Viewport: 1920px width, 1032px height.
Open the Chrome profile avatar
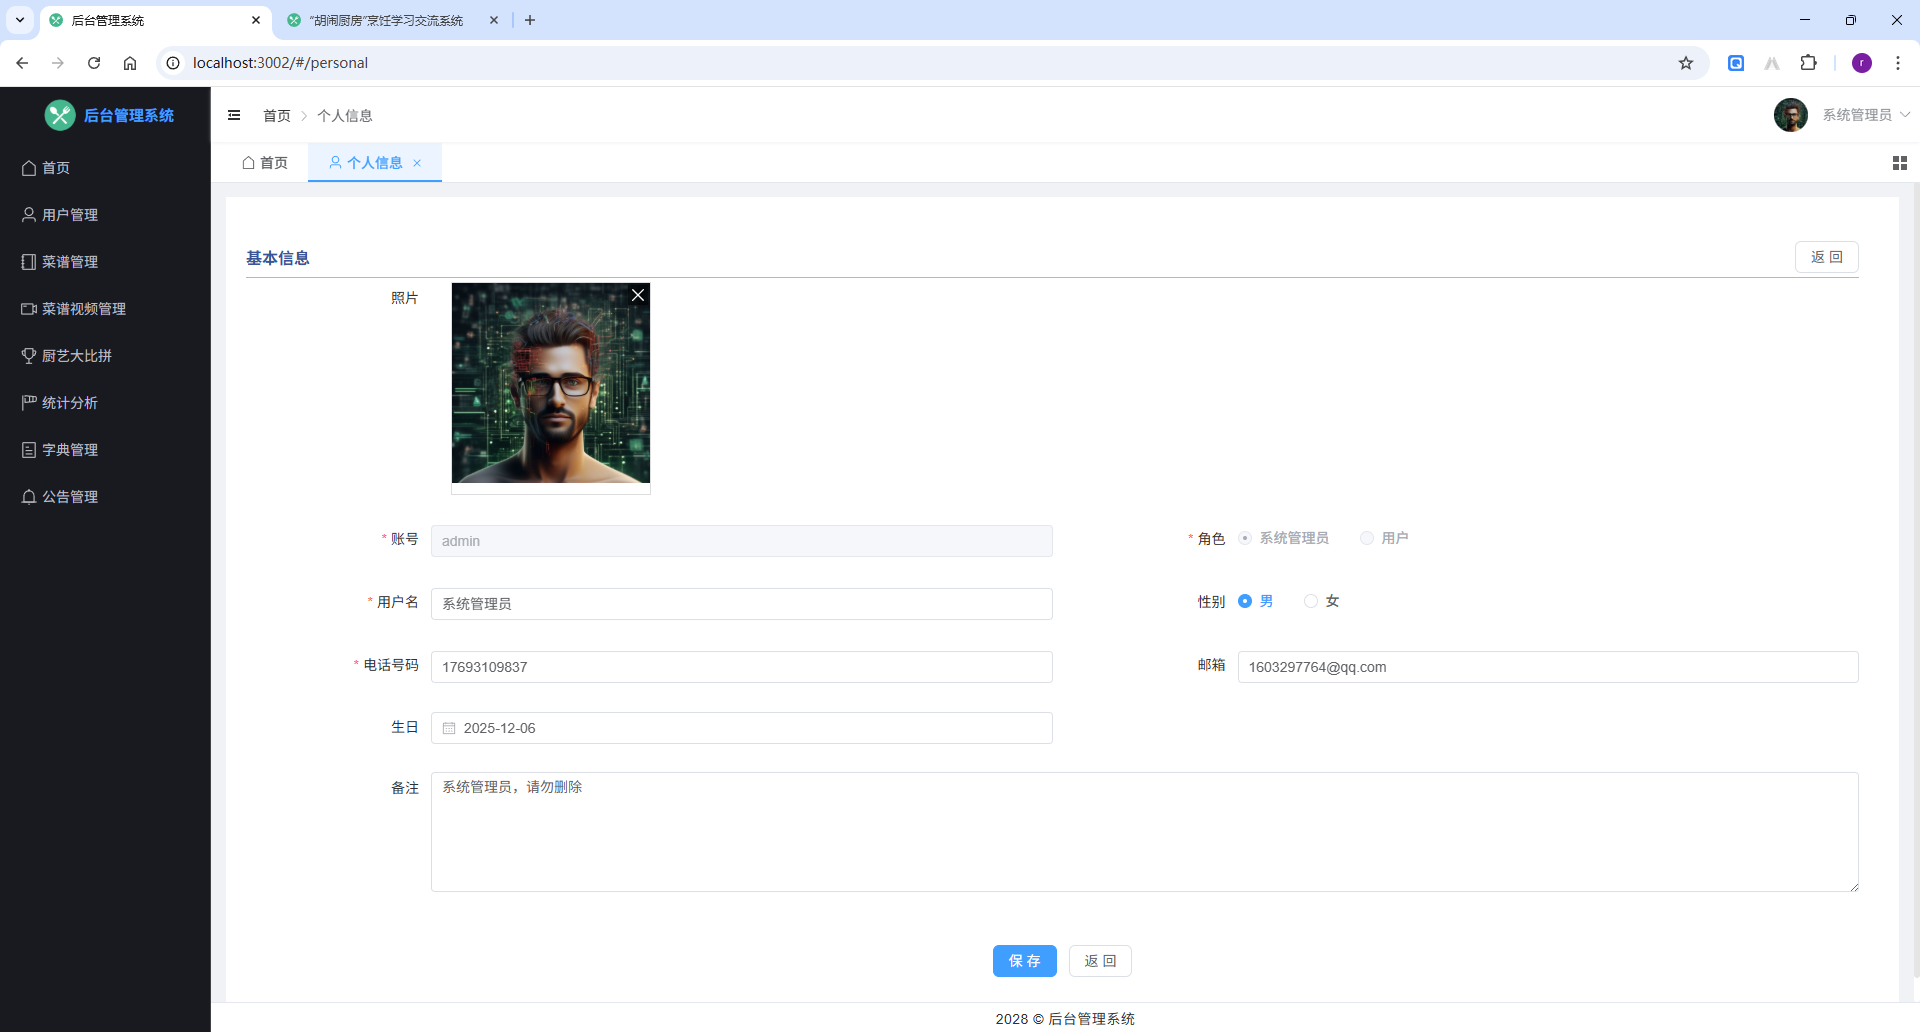point(1862,63)
